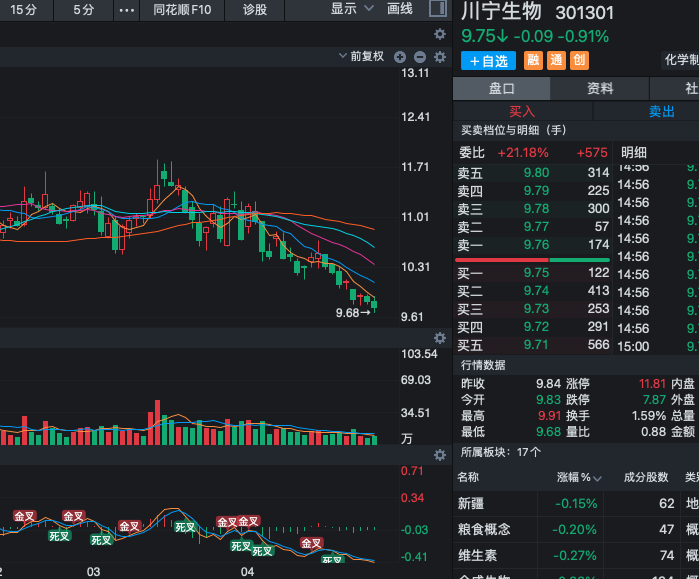
Task: Select 买一 price 9.75 row
Action: [x=533, y=273]
